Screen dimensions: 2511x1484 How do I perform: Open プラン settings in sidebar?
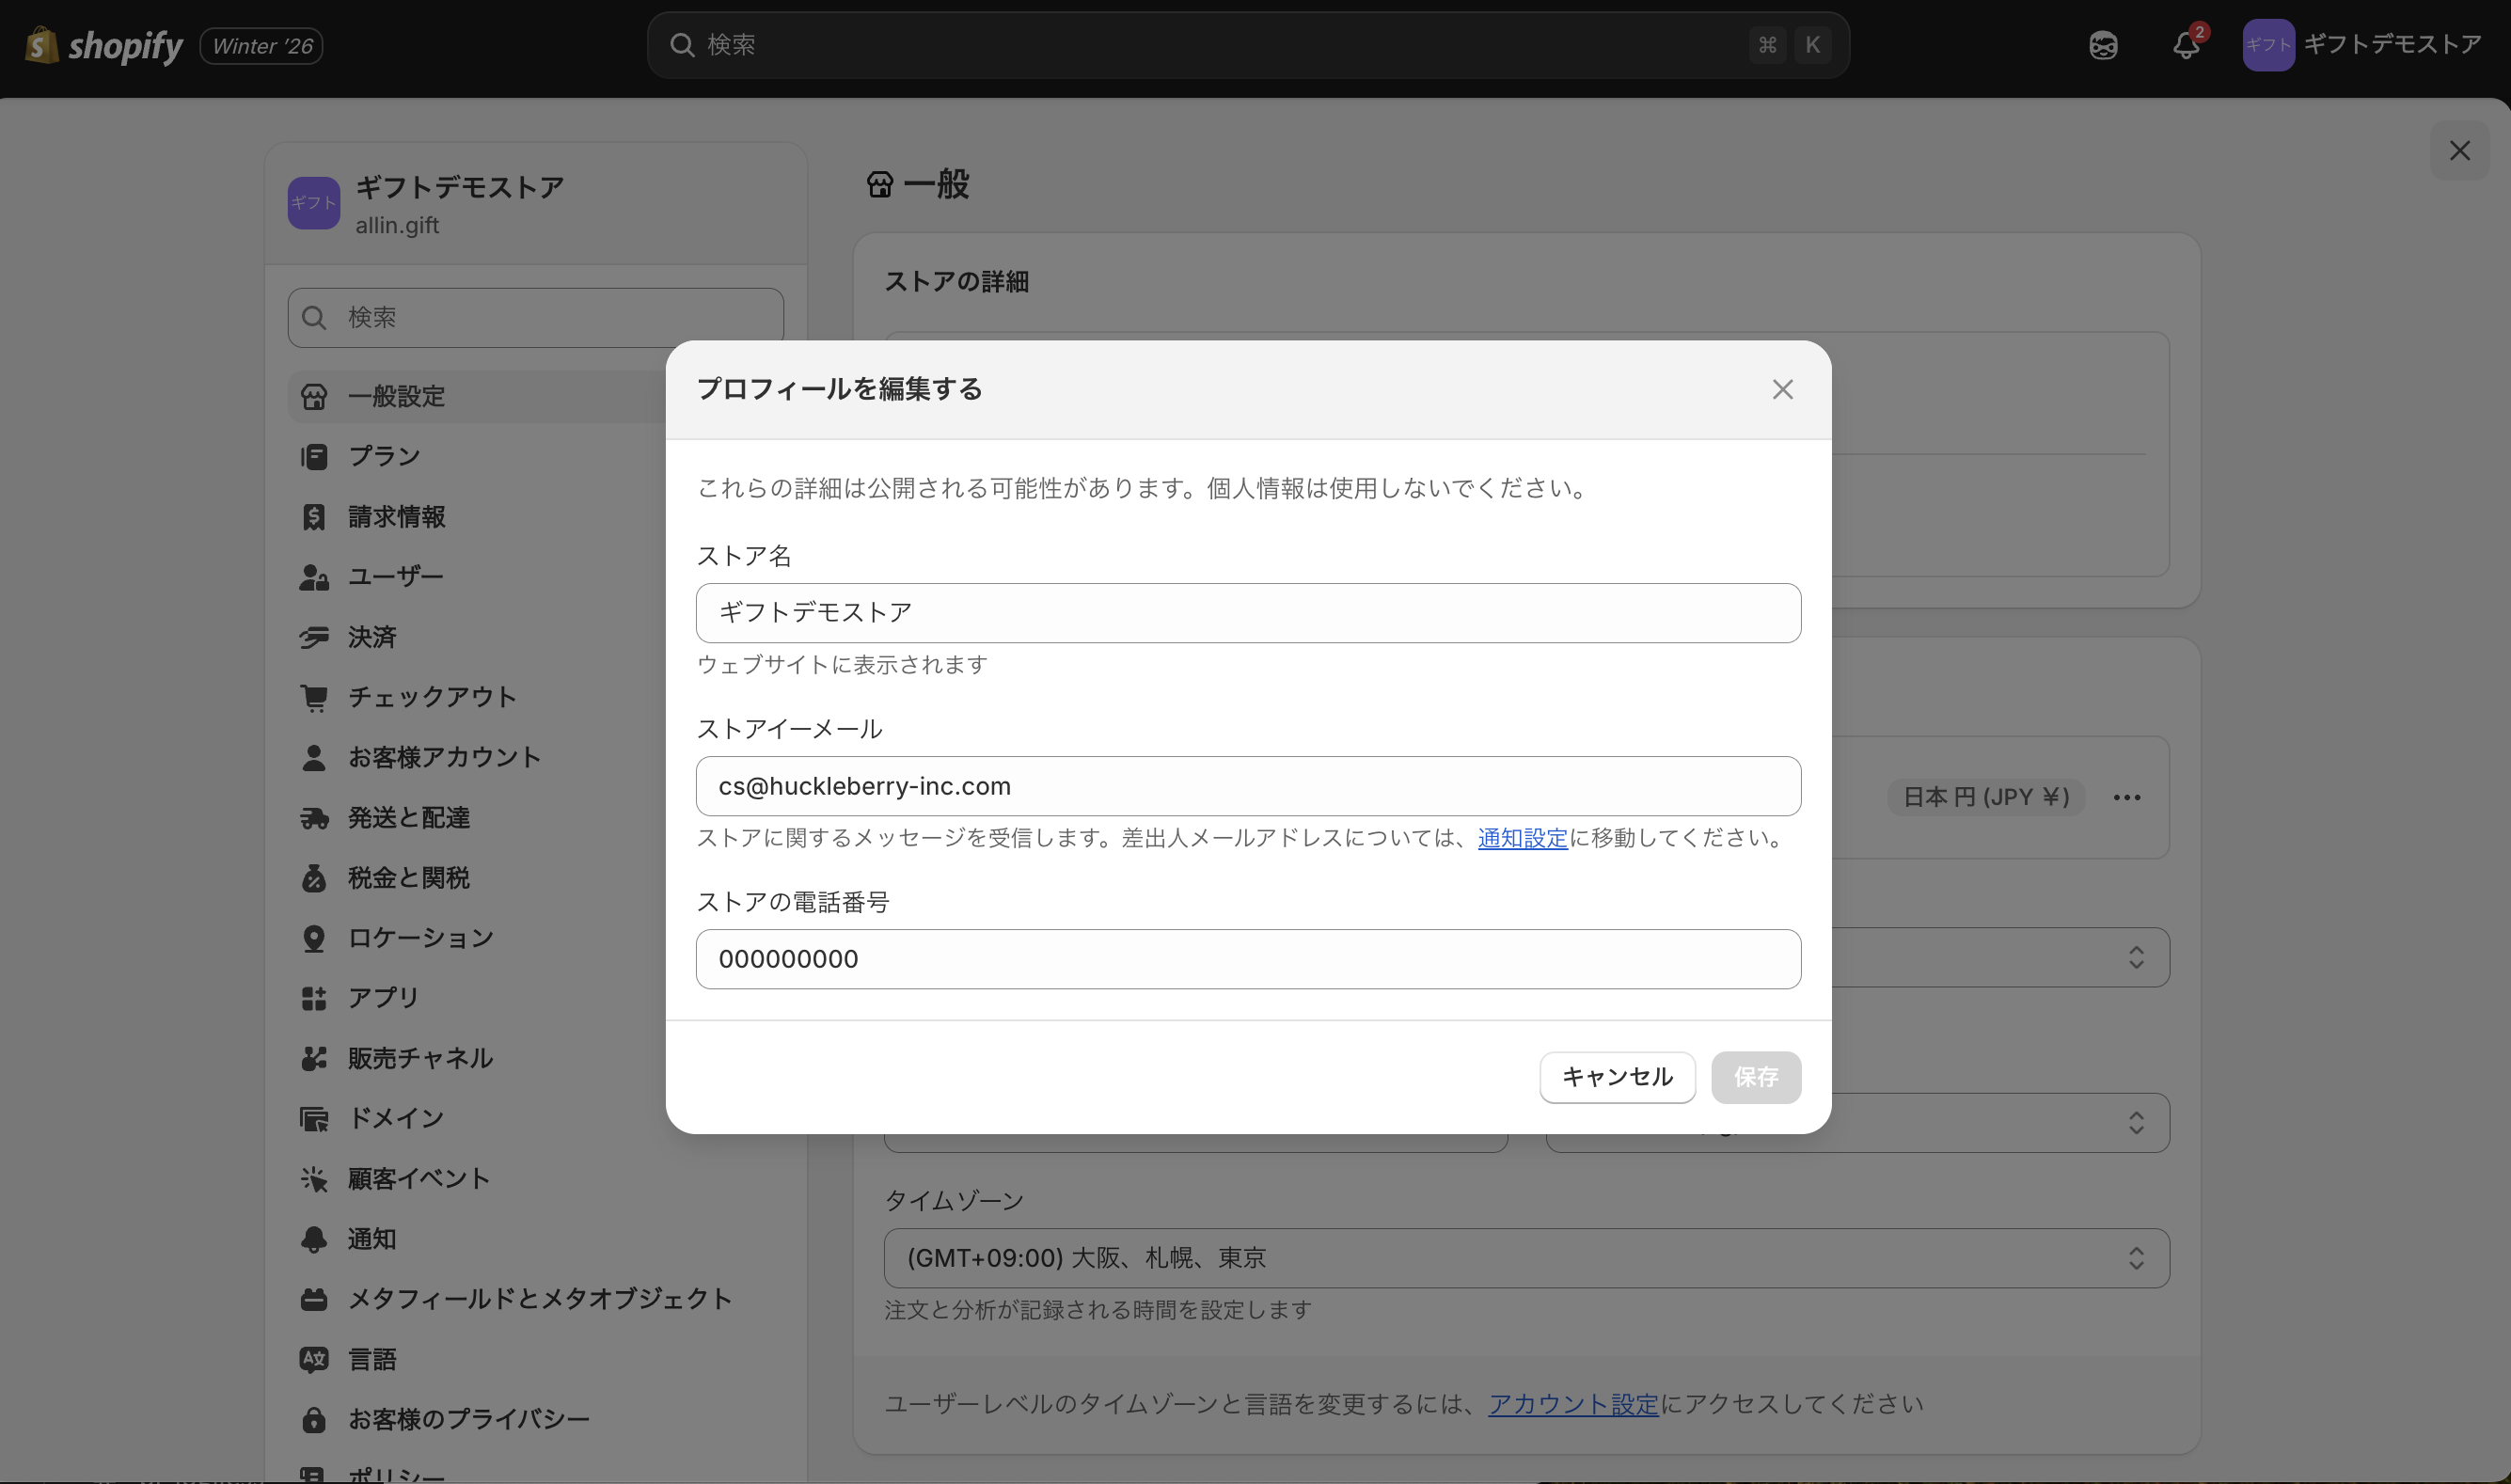pyautogui.click(x=384, y=457)
